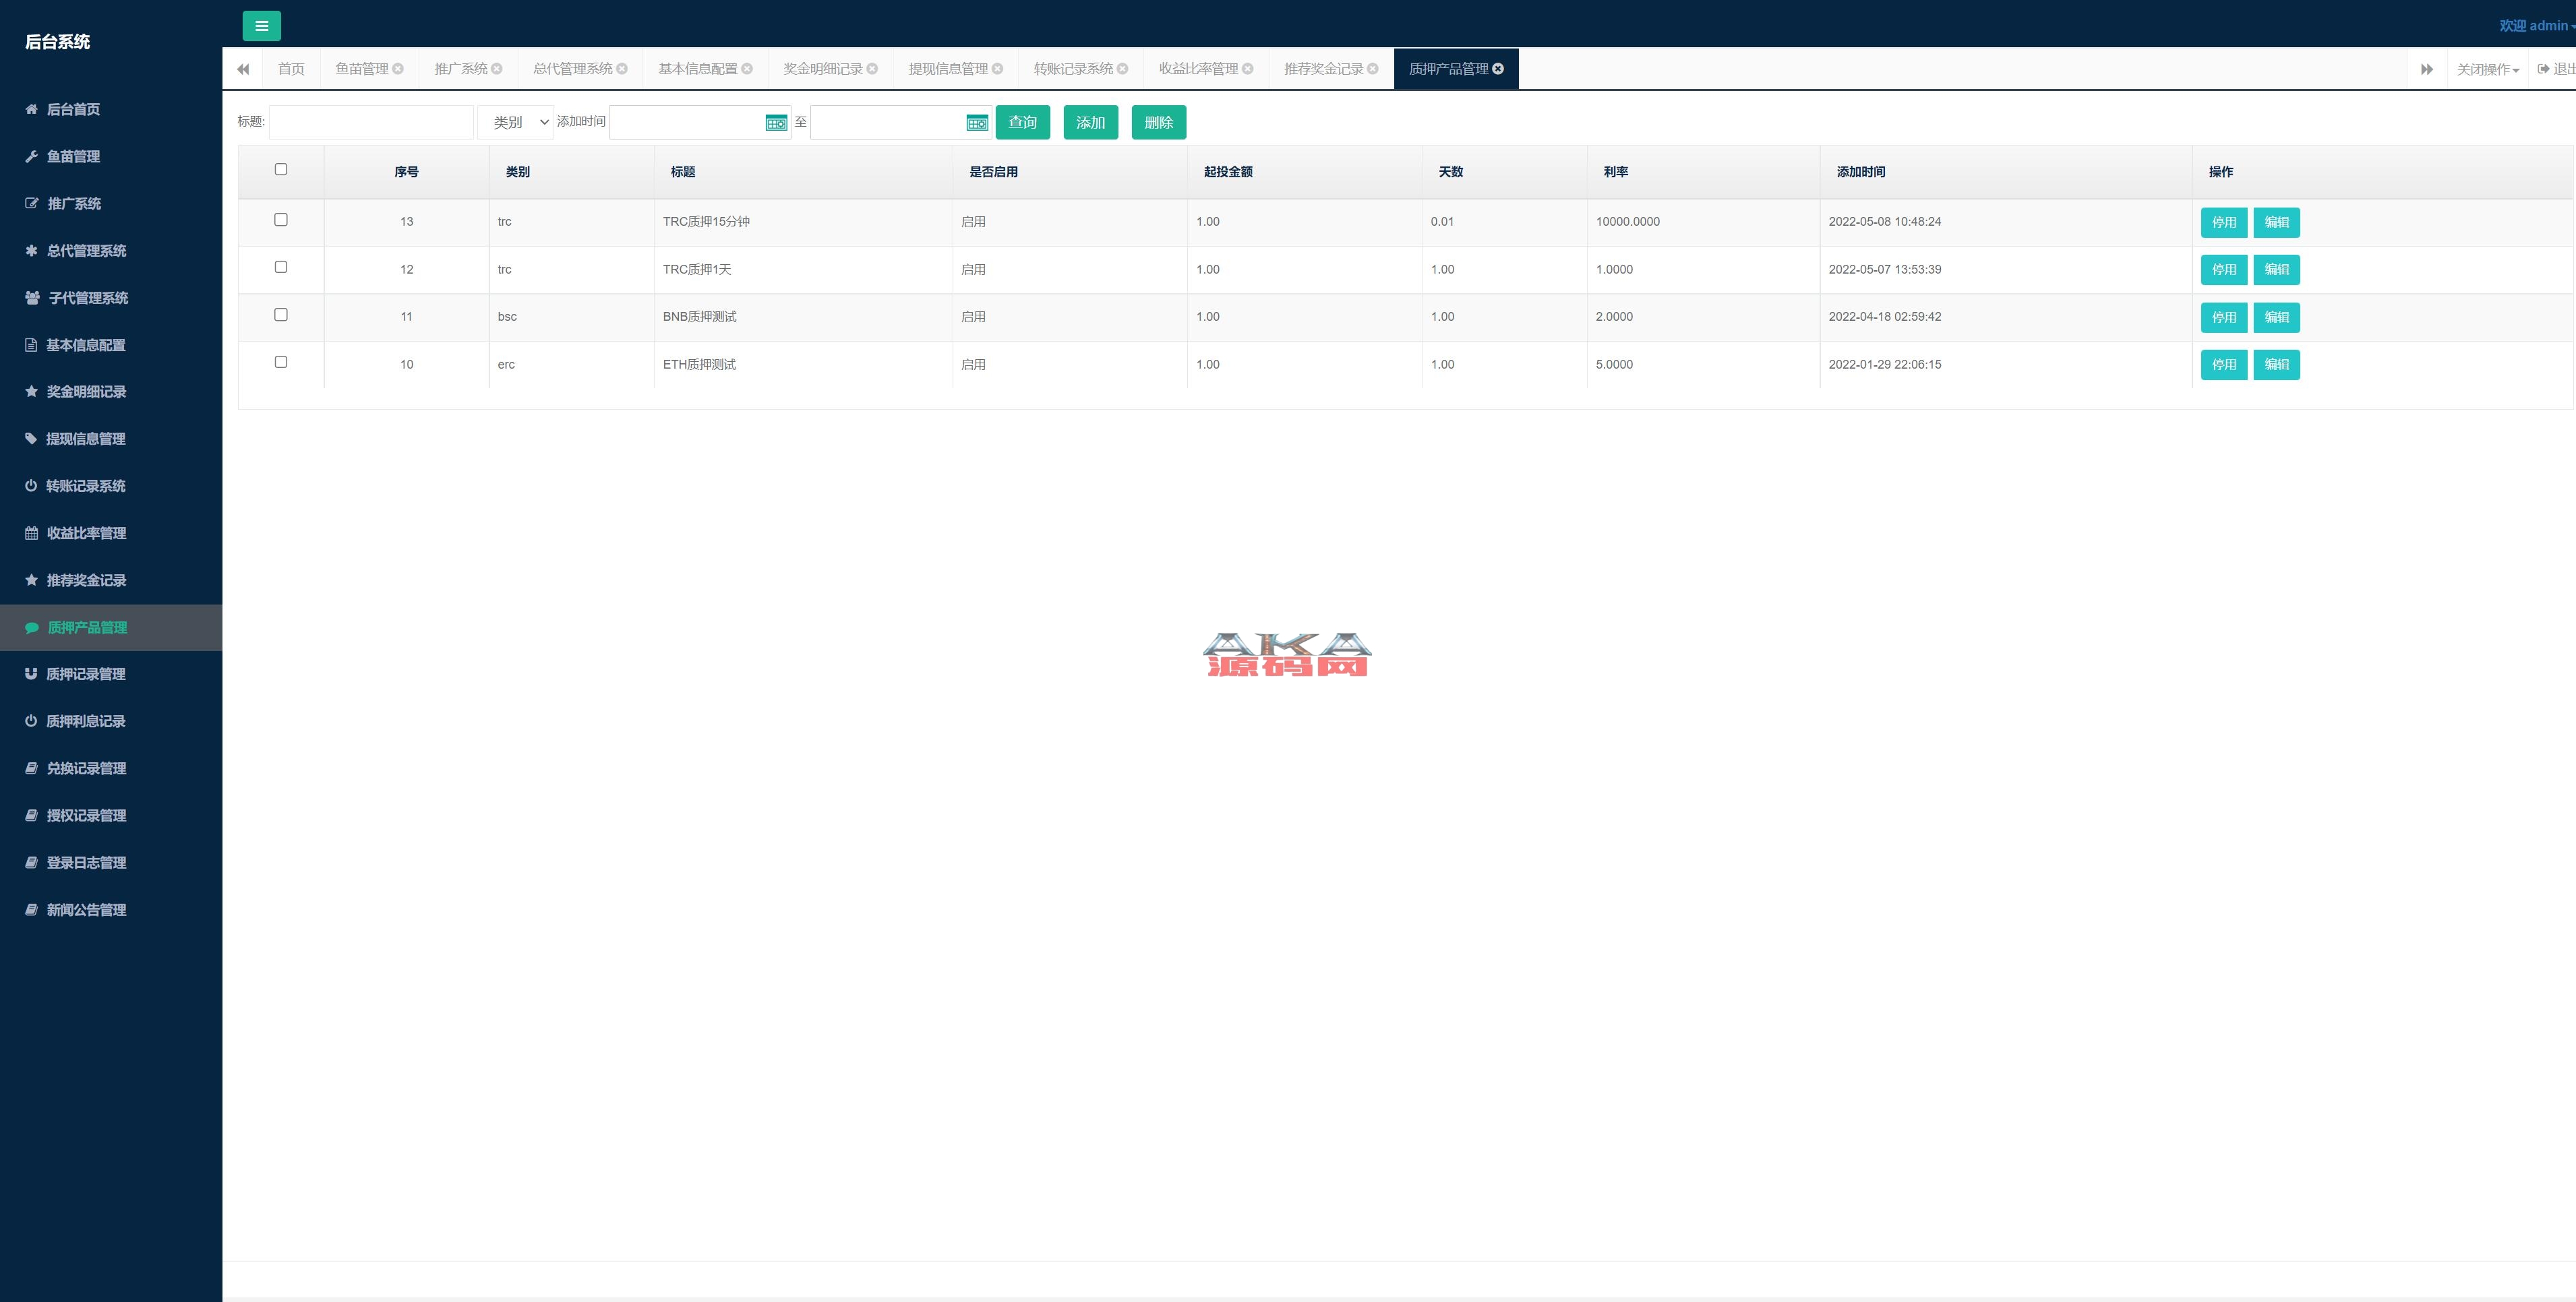
Task: Select checkbox for row 10 ETH质押测试
Action: point(281,362)
